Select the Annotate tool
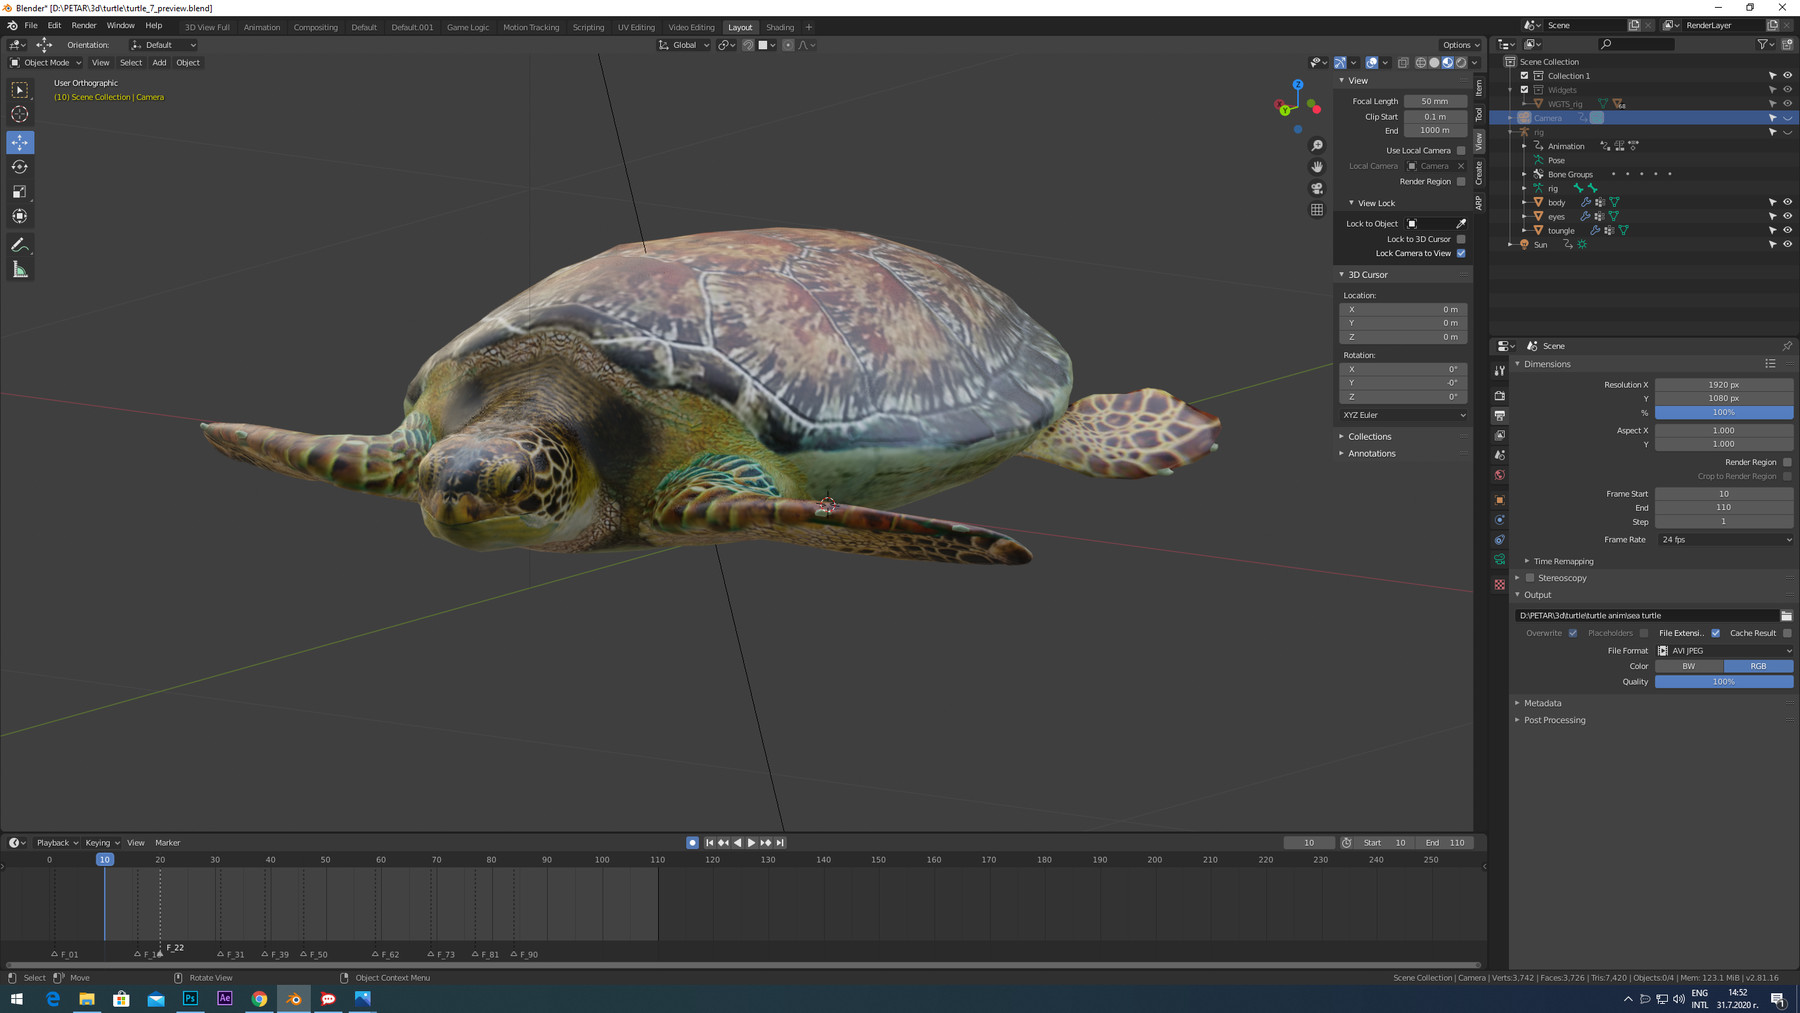The image size is (1800, 1013). 20,245
